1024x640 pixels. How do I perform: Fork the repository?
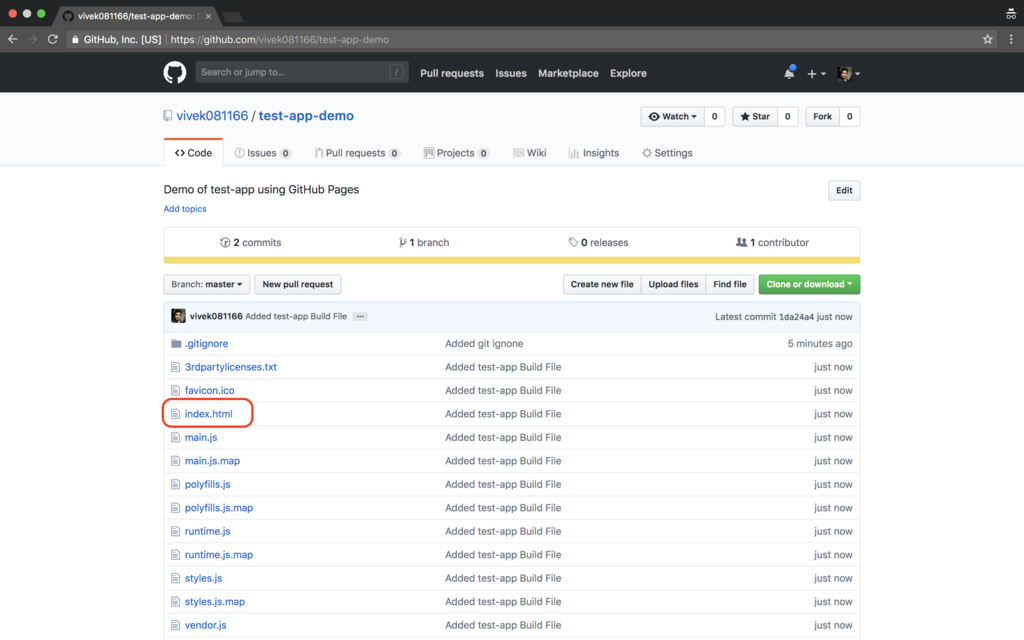pos(822,116)
